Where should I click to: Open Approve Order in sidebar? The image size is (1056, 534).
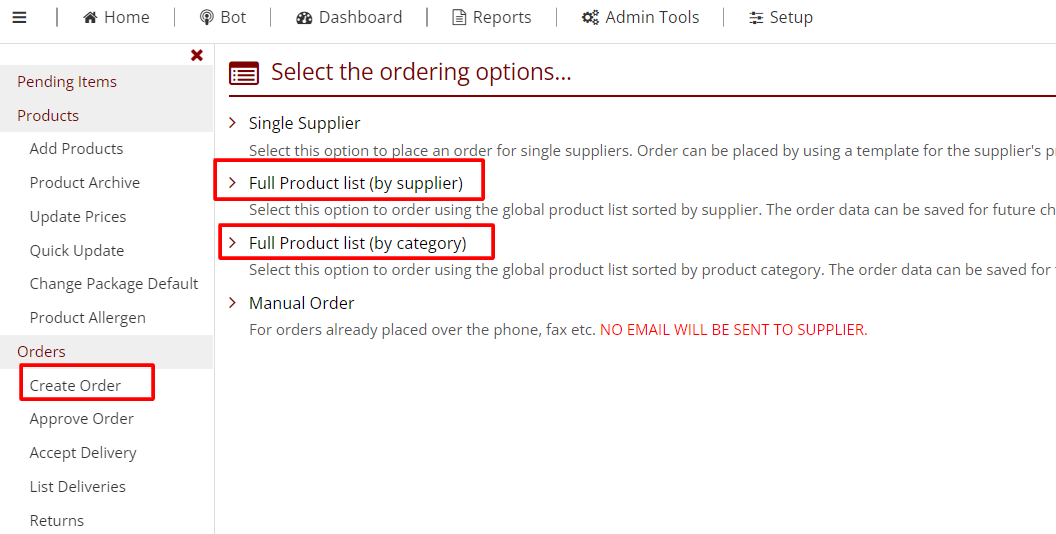(82, 419)
